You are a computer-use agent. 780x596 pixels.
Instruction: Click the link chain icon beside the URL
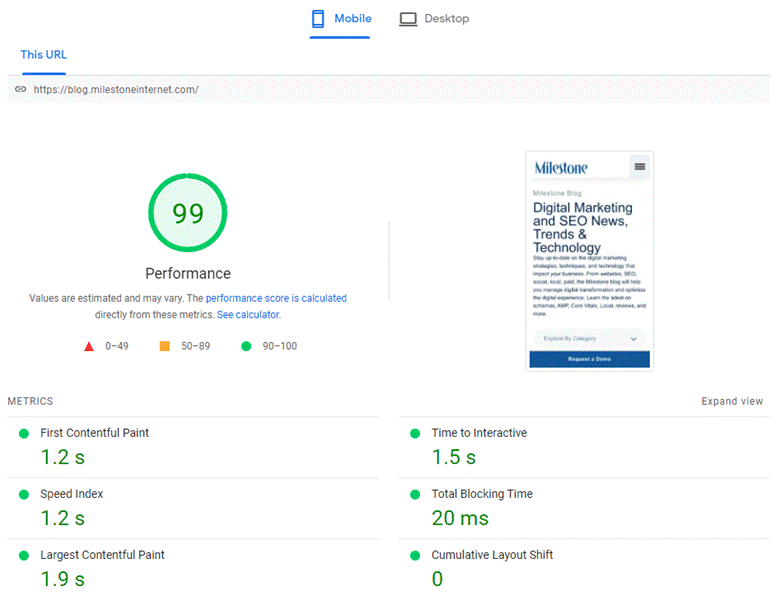click(x=20, y=89)
